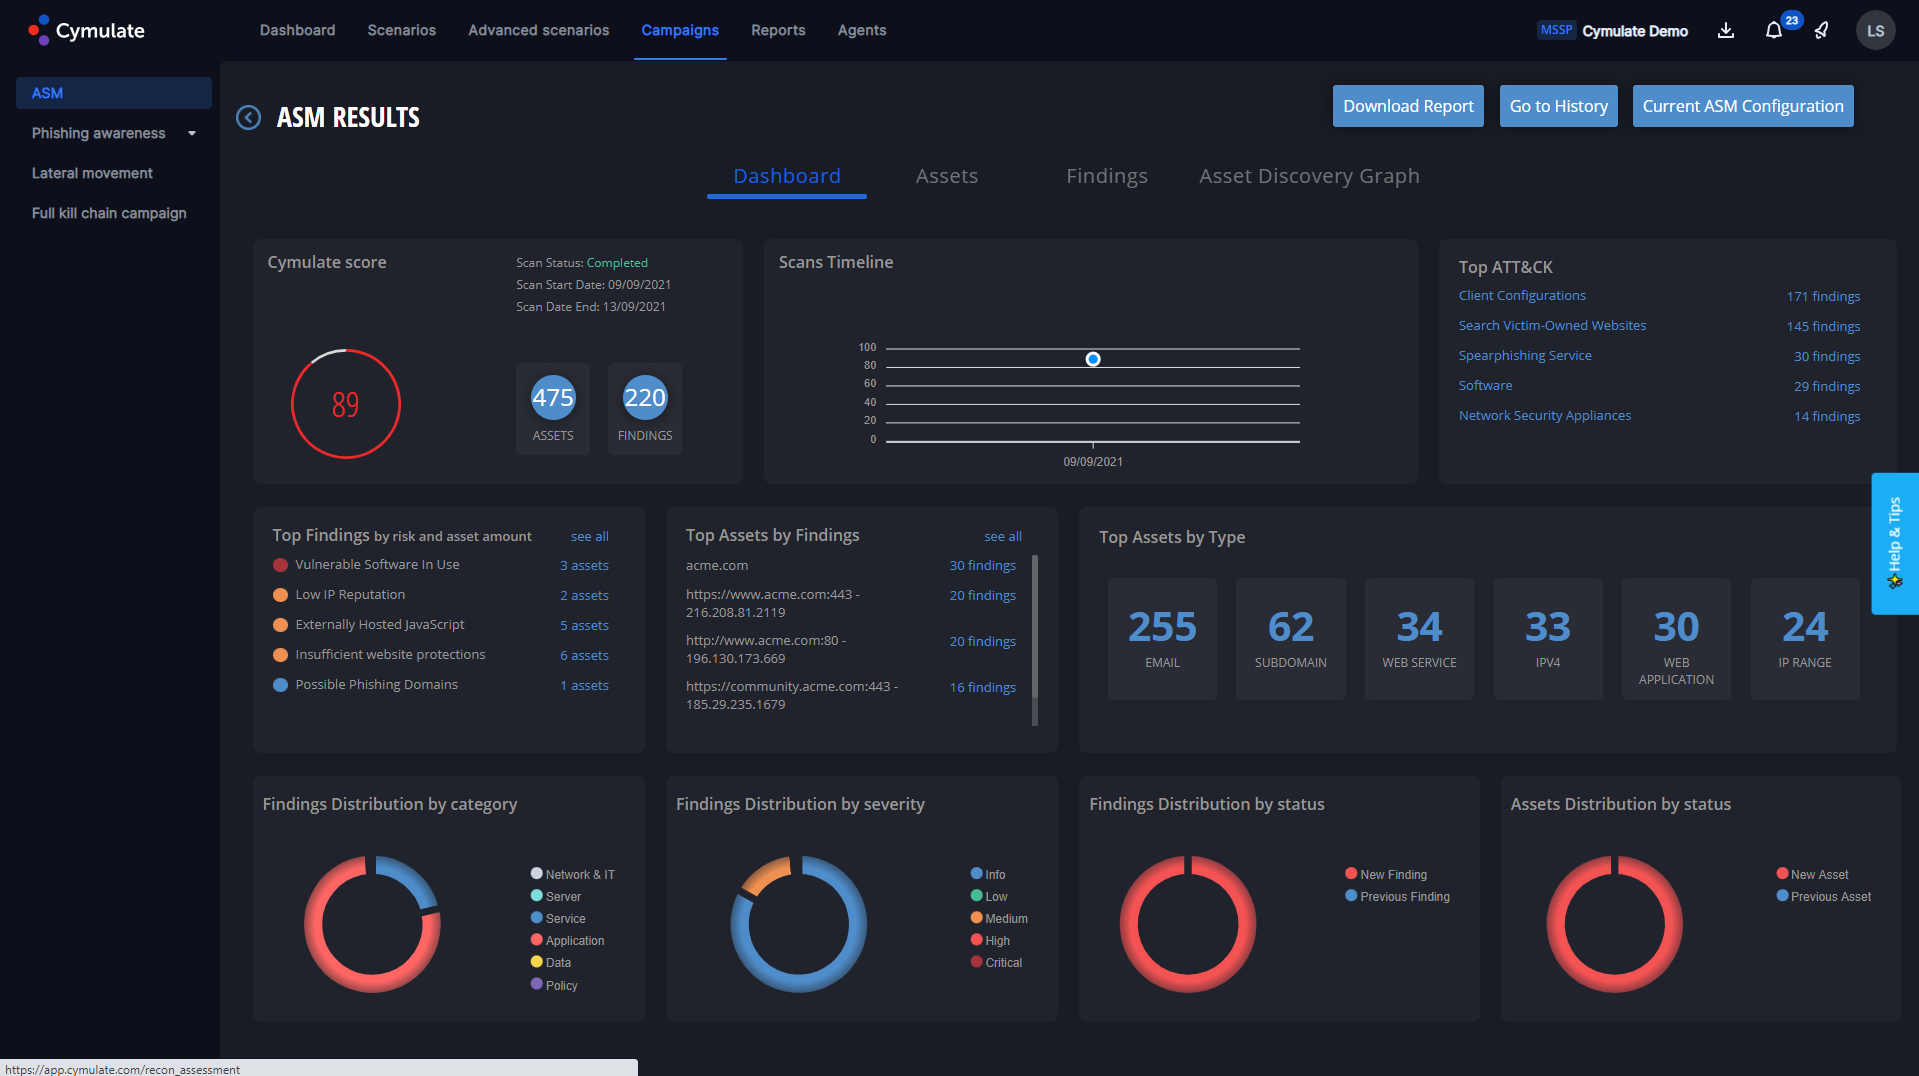This screenshot has width=1919, height=1076.
Task: Open 'see all' in Top Findings card
Action: coord(589,536)
